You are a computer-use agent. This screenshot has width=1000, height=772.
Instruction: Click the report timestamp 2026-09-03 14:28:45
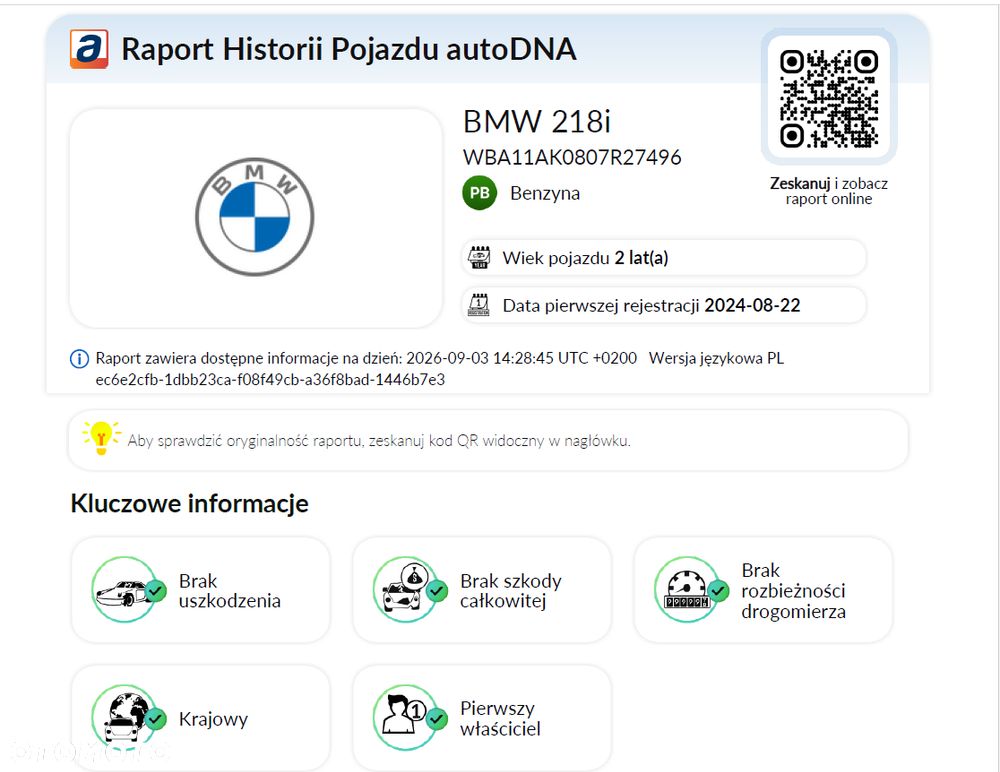pos(480,358)
